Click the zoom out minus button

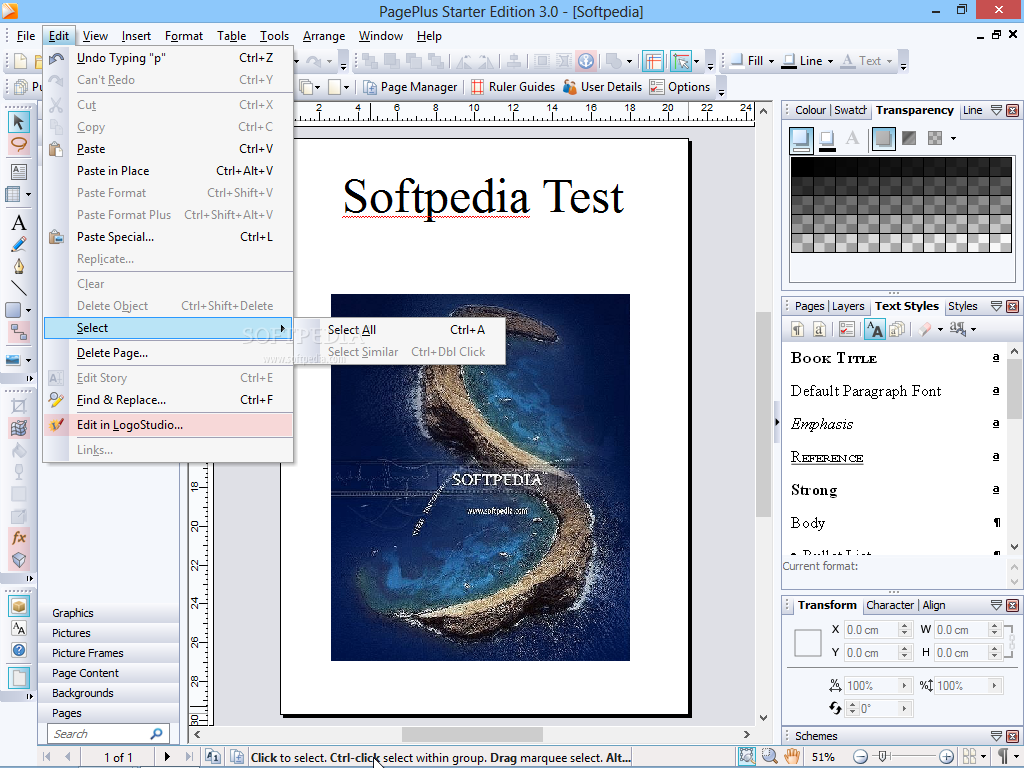pos(861,757)
